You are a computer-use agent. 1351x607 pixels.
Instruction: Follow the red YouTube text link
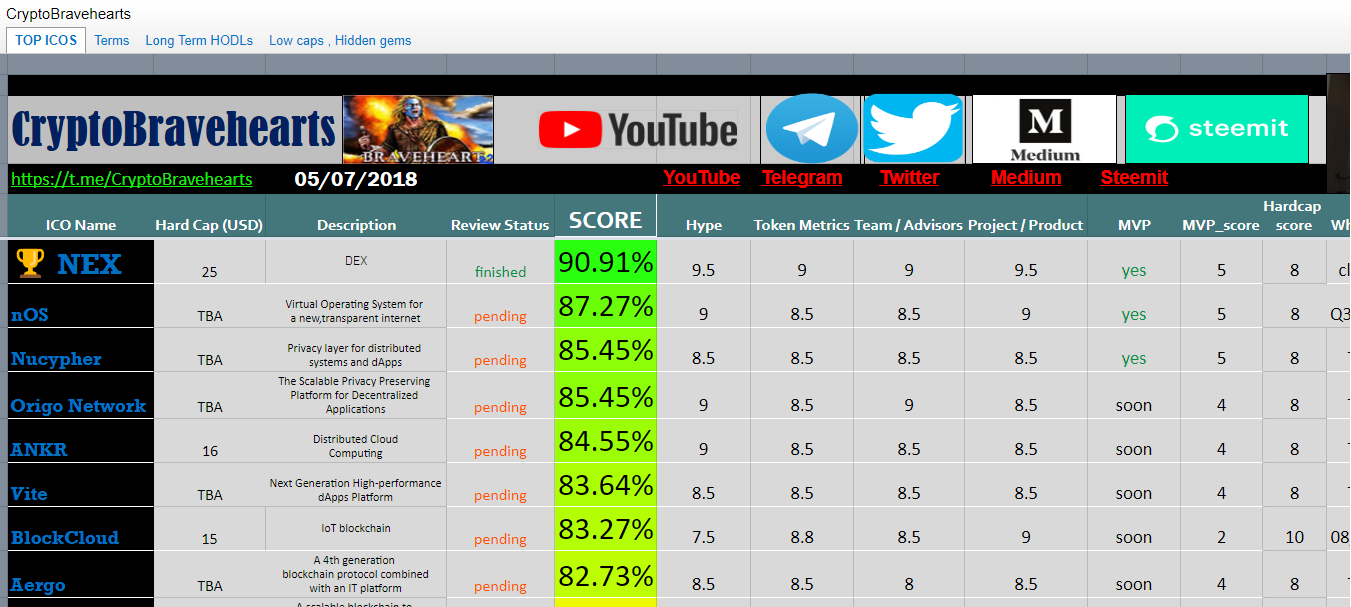coord(702,177)
